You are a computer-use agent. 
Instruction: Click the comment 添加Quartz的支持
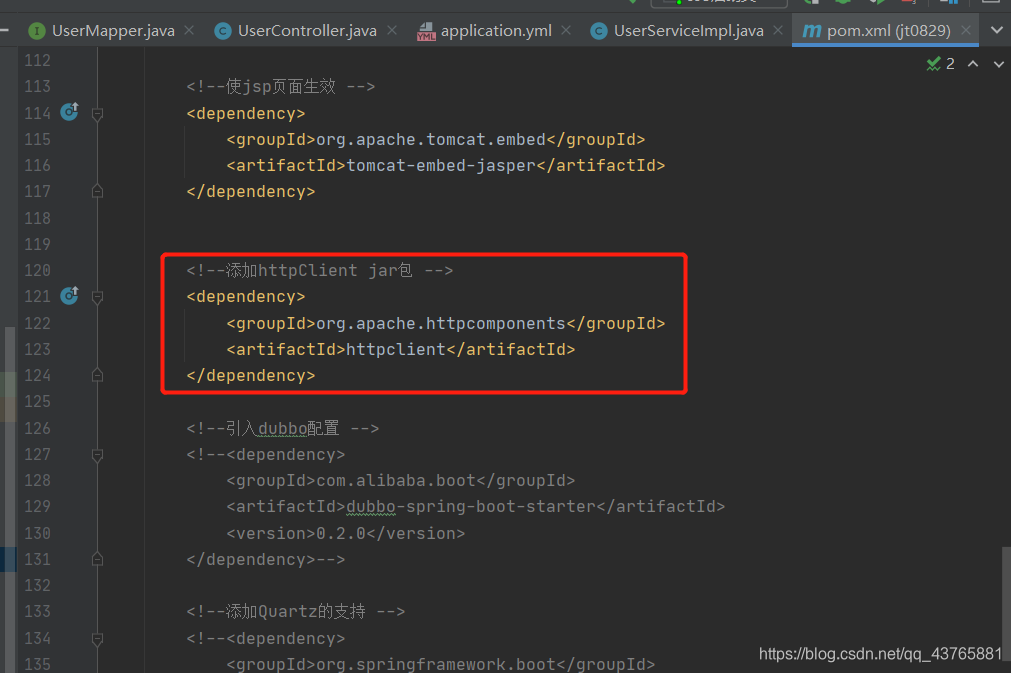295,611
